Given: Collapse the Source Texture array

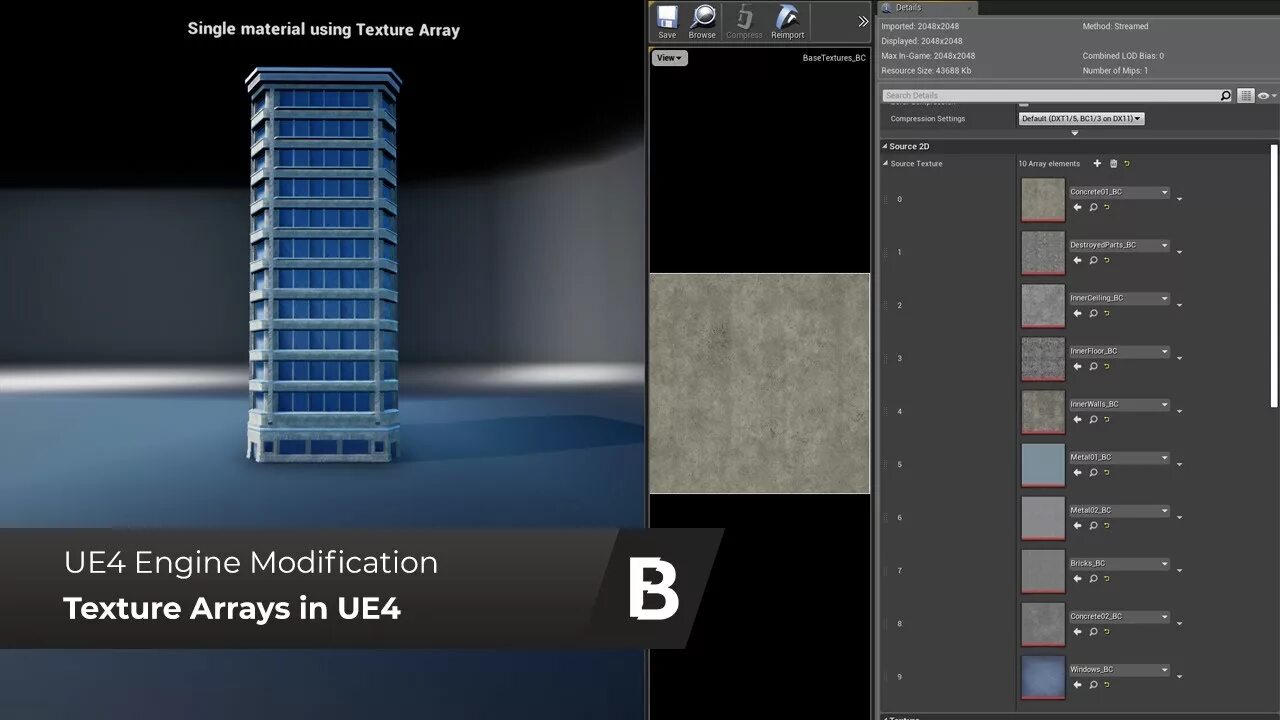Looking at the screenshot, I should [x=885, y=163].
